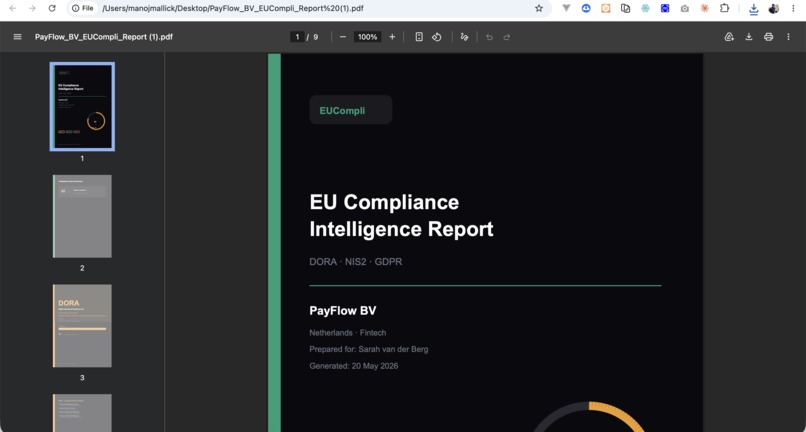The height and width of the screenshot is (432, 806).
Task: Open the draw annotation tool
Action: tap(464, 37)
